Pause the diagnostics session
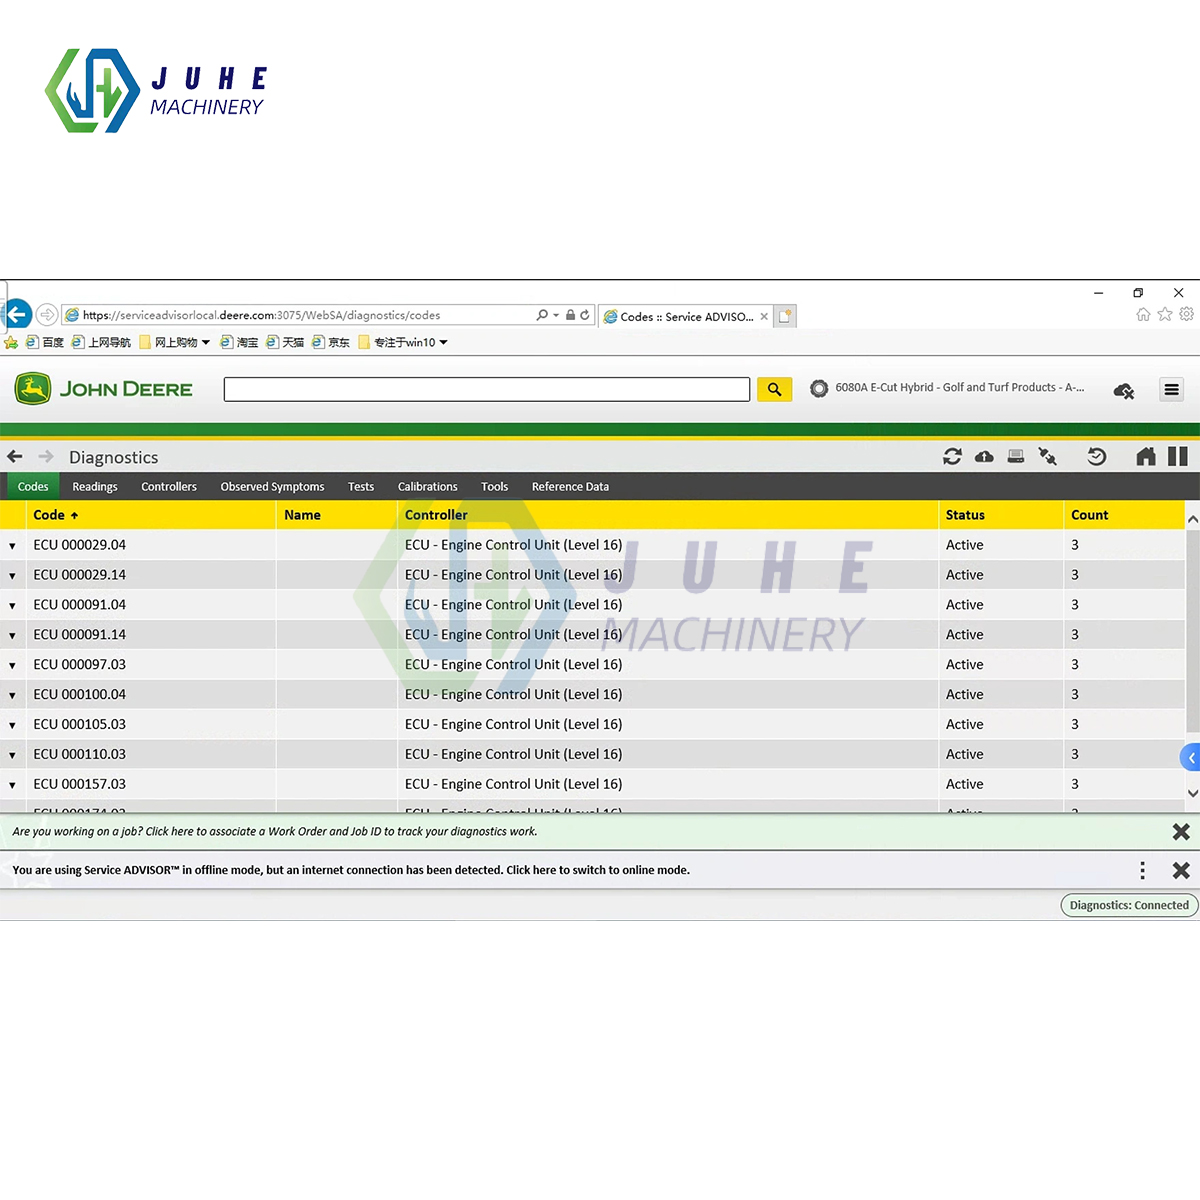The image size is (1200, 1200). point(1177,456)
